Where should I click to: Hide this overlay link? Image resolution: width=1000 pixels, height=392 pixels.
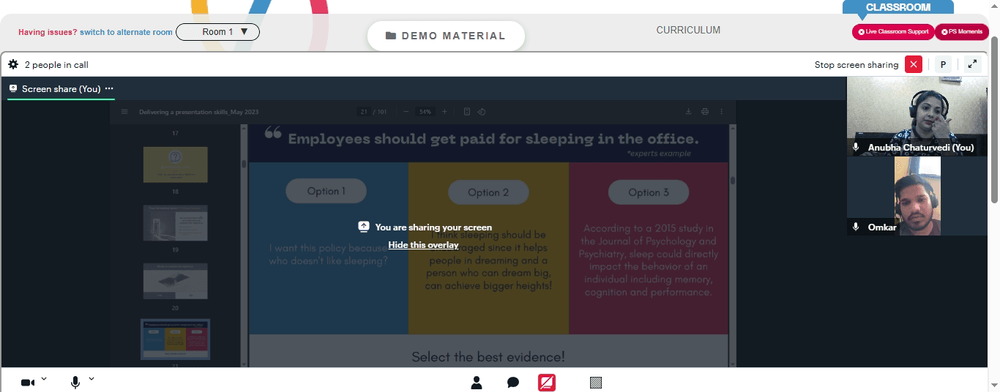point(423,245)
